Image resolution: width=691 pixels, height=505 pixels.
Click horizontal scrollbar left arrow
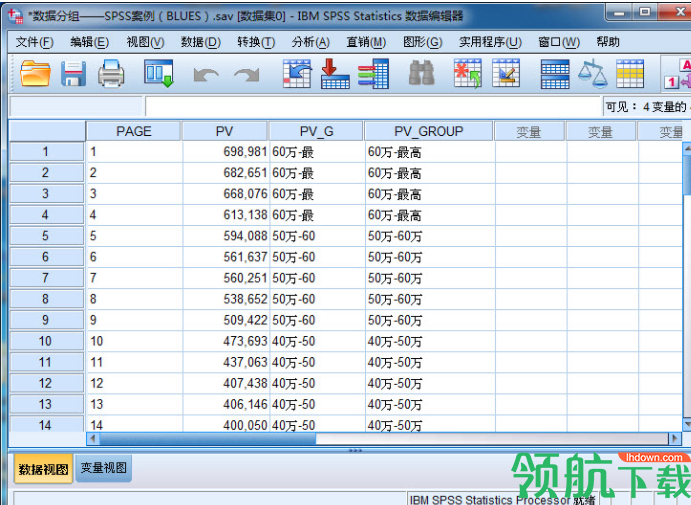click(x=93, y=438)
